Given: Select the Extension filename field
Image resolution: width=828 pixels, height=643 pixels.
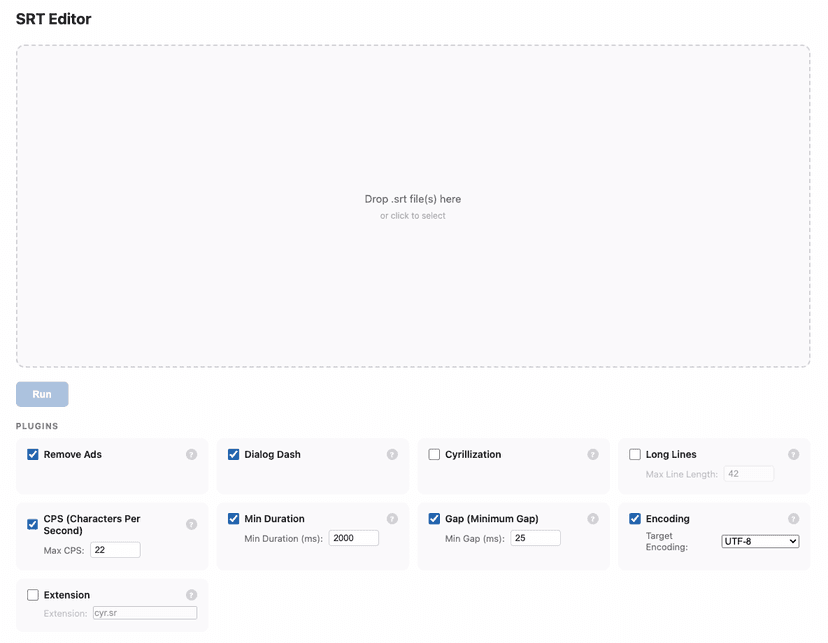Looking at the screenshot, I should coord(144,613).
